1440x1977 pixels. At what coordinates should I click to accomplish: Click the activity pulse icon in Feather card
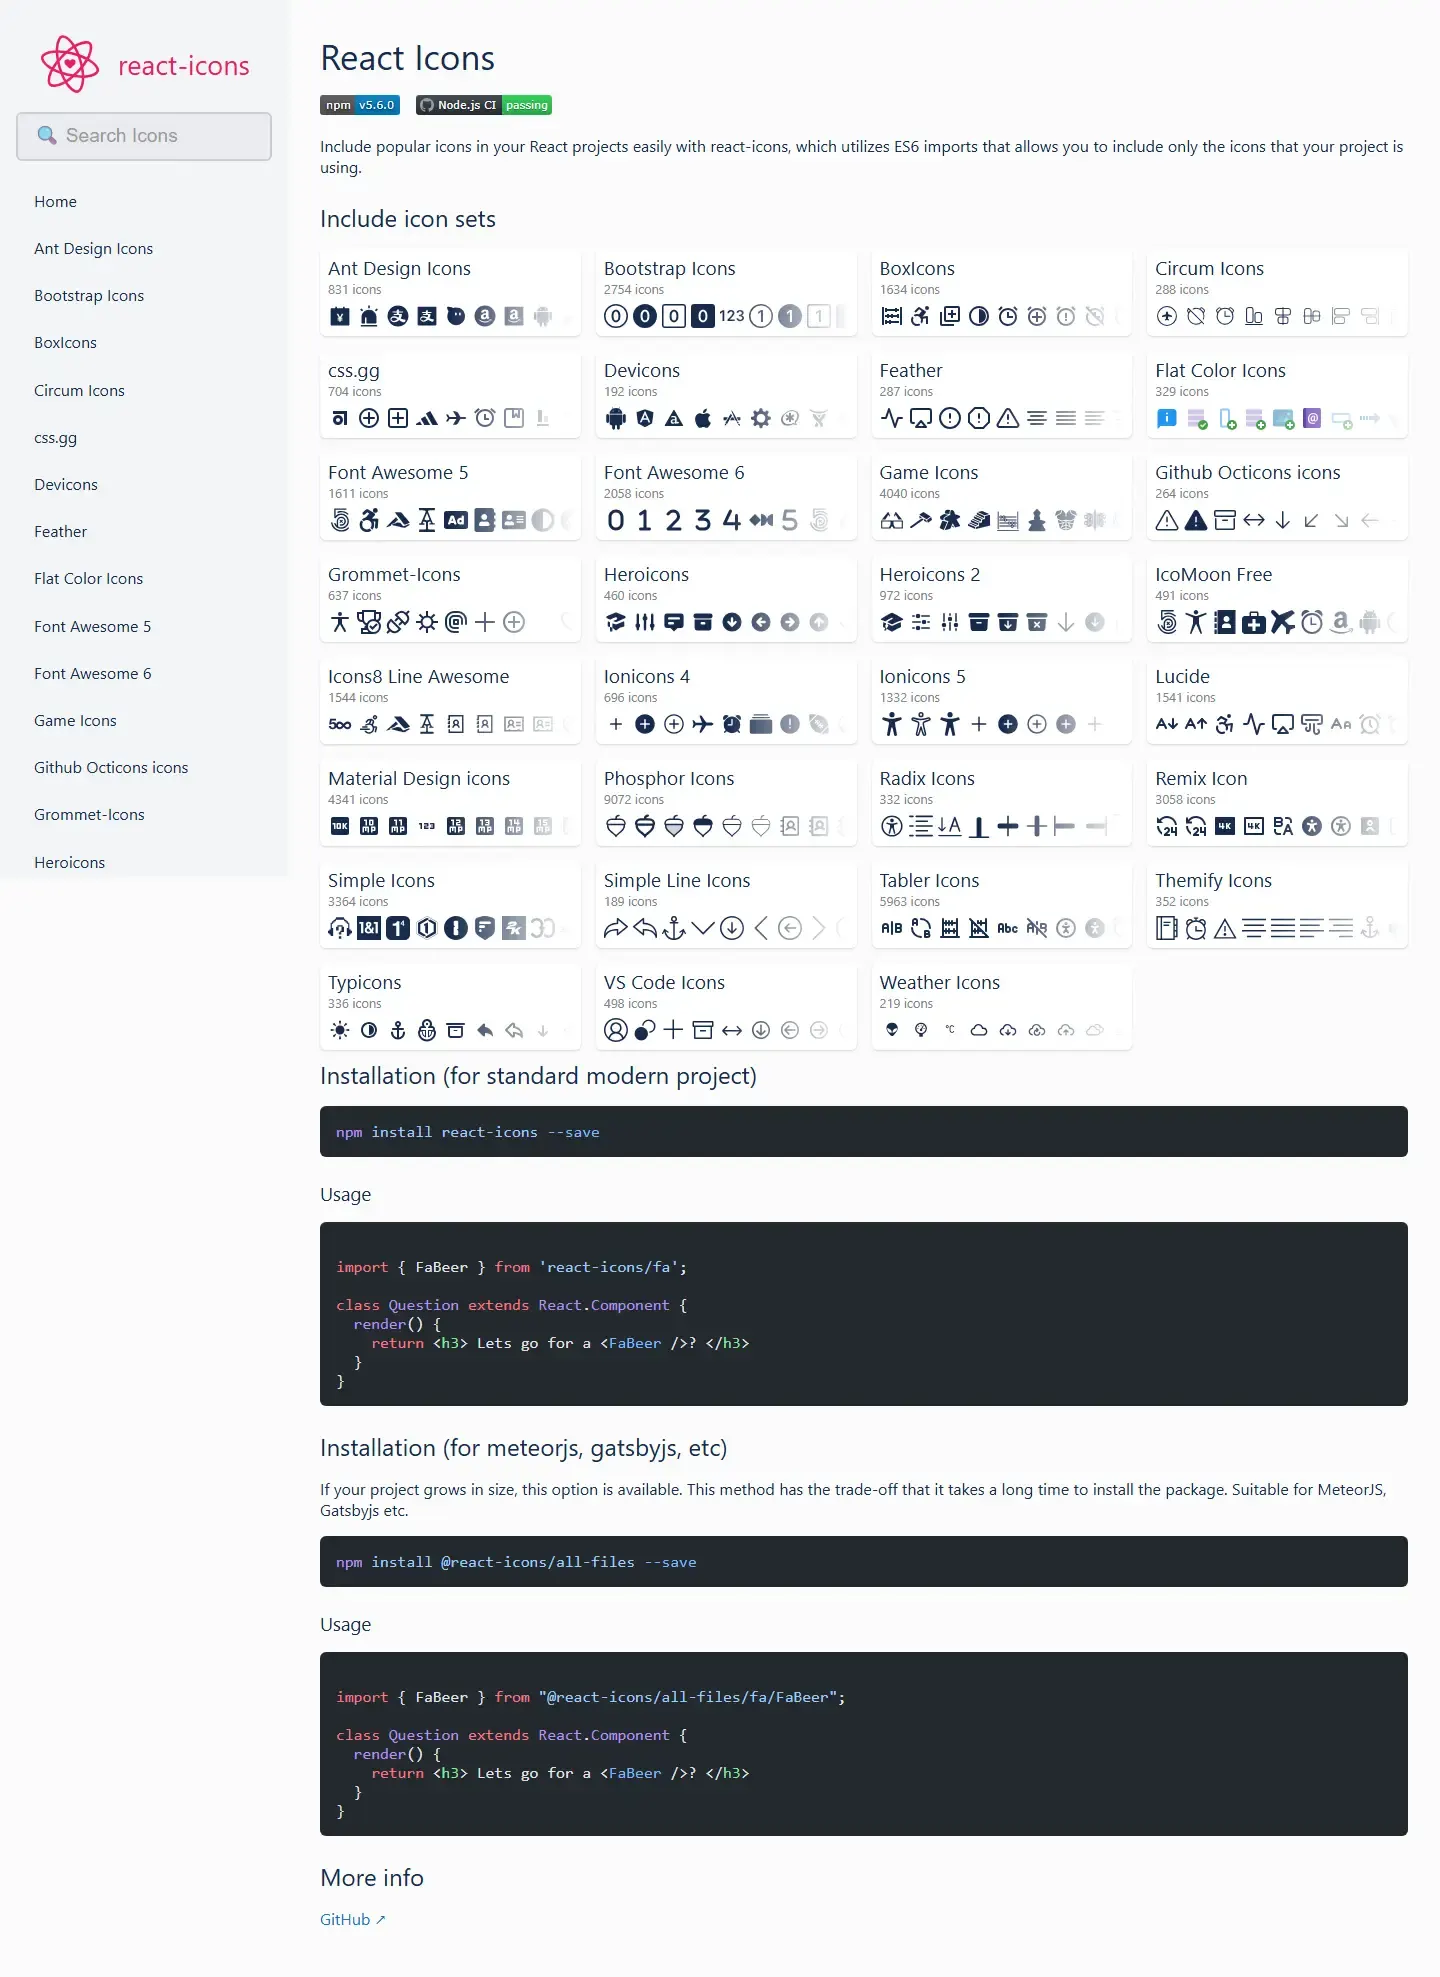pos(892,418)
